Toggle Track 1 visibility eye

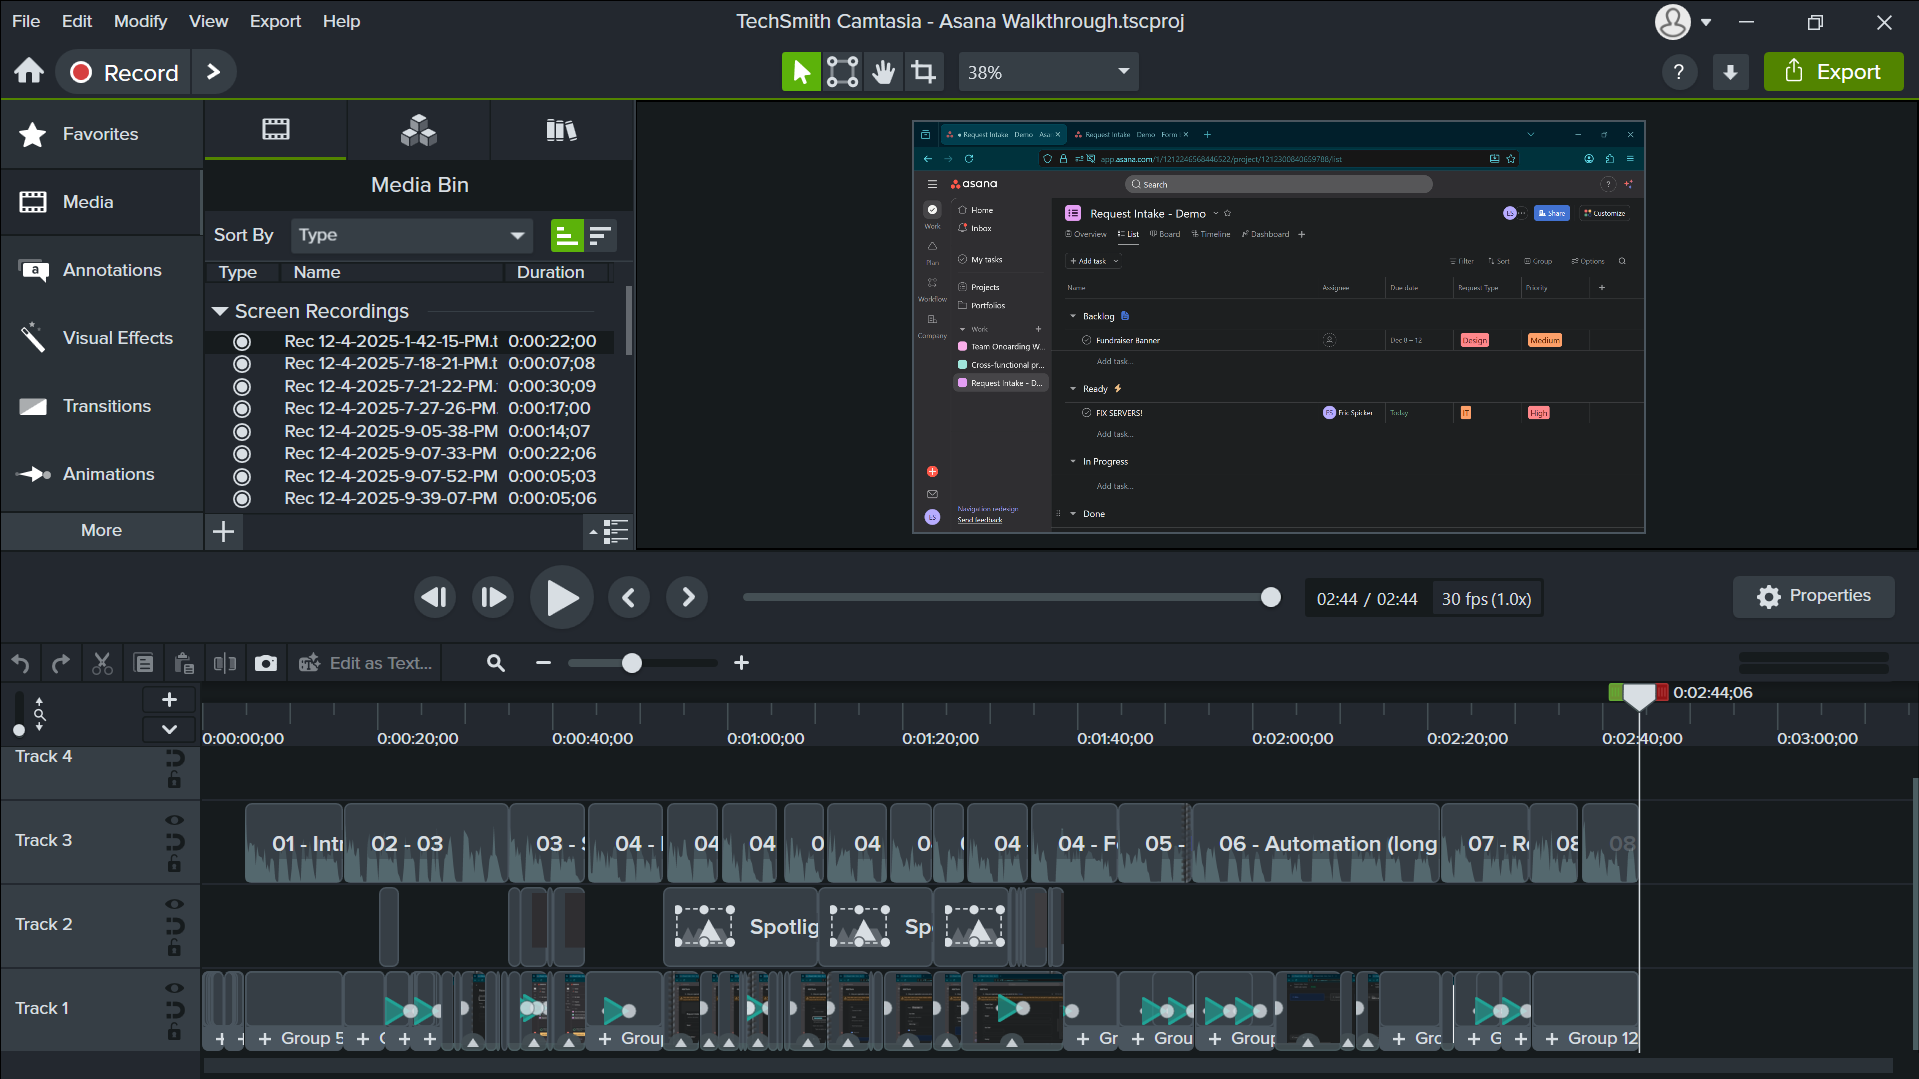(174, 988)
